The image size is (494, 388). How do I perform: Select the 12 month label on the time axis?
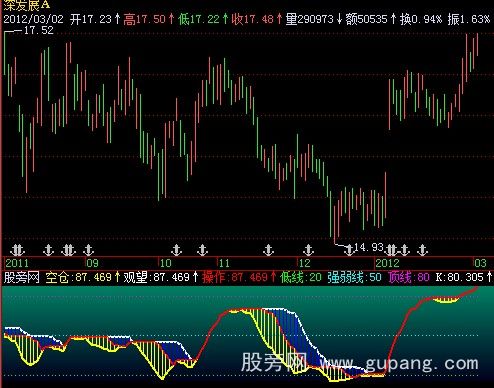tap(304, 263)
